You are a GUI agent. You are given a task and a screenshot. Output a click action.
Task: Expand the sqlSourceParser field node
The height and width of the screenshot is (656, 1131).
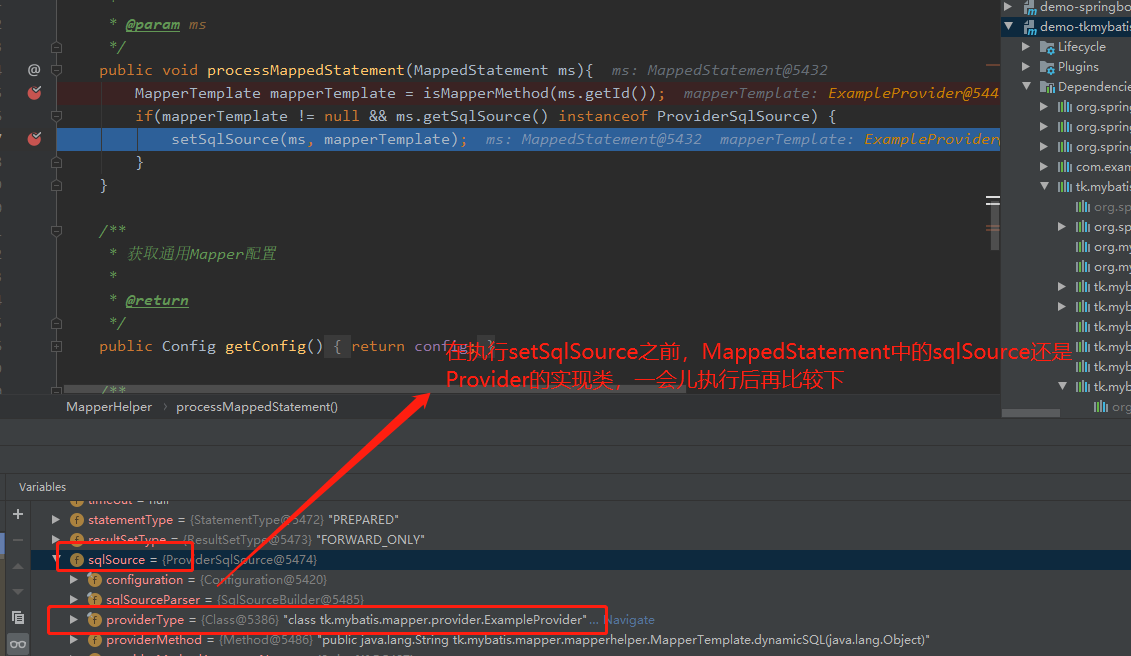pos(74,600)
